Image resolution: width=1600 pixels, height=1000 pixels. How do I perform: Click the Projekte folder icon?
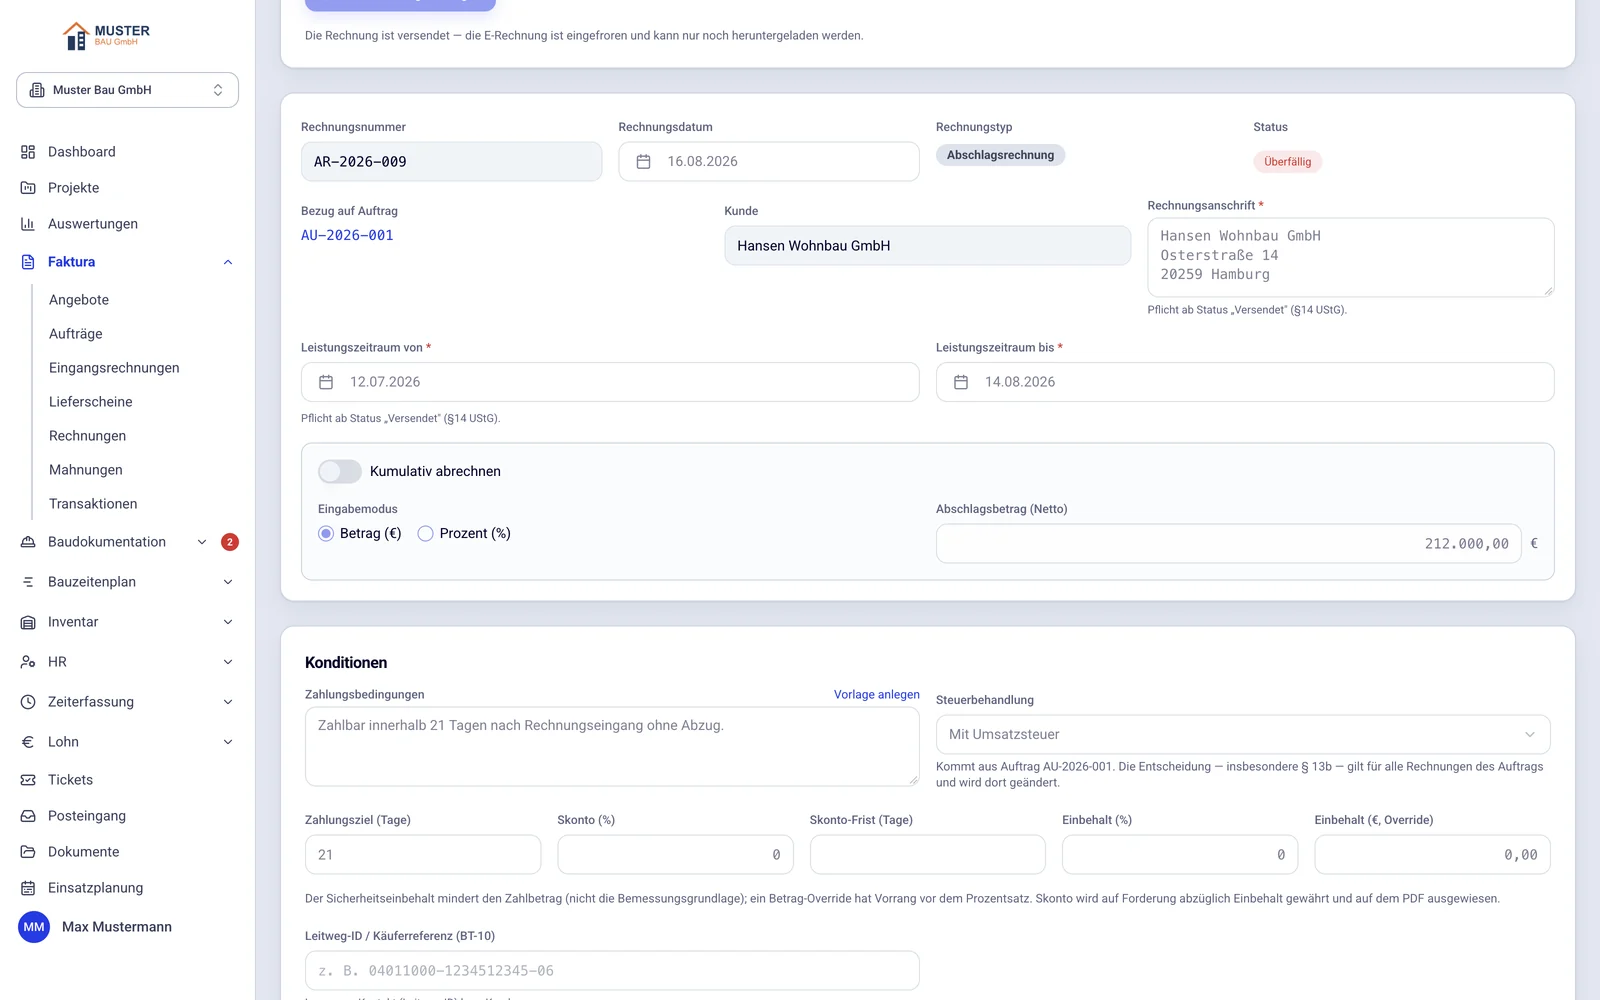(x=28, y=188)
